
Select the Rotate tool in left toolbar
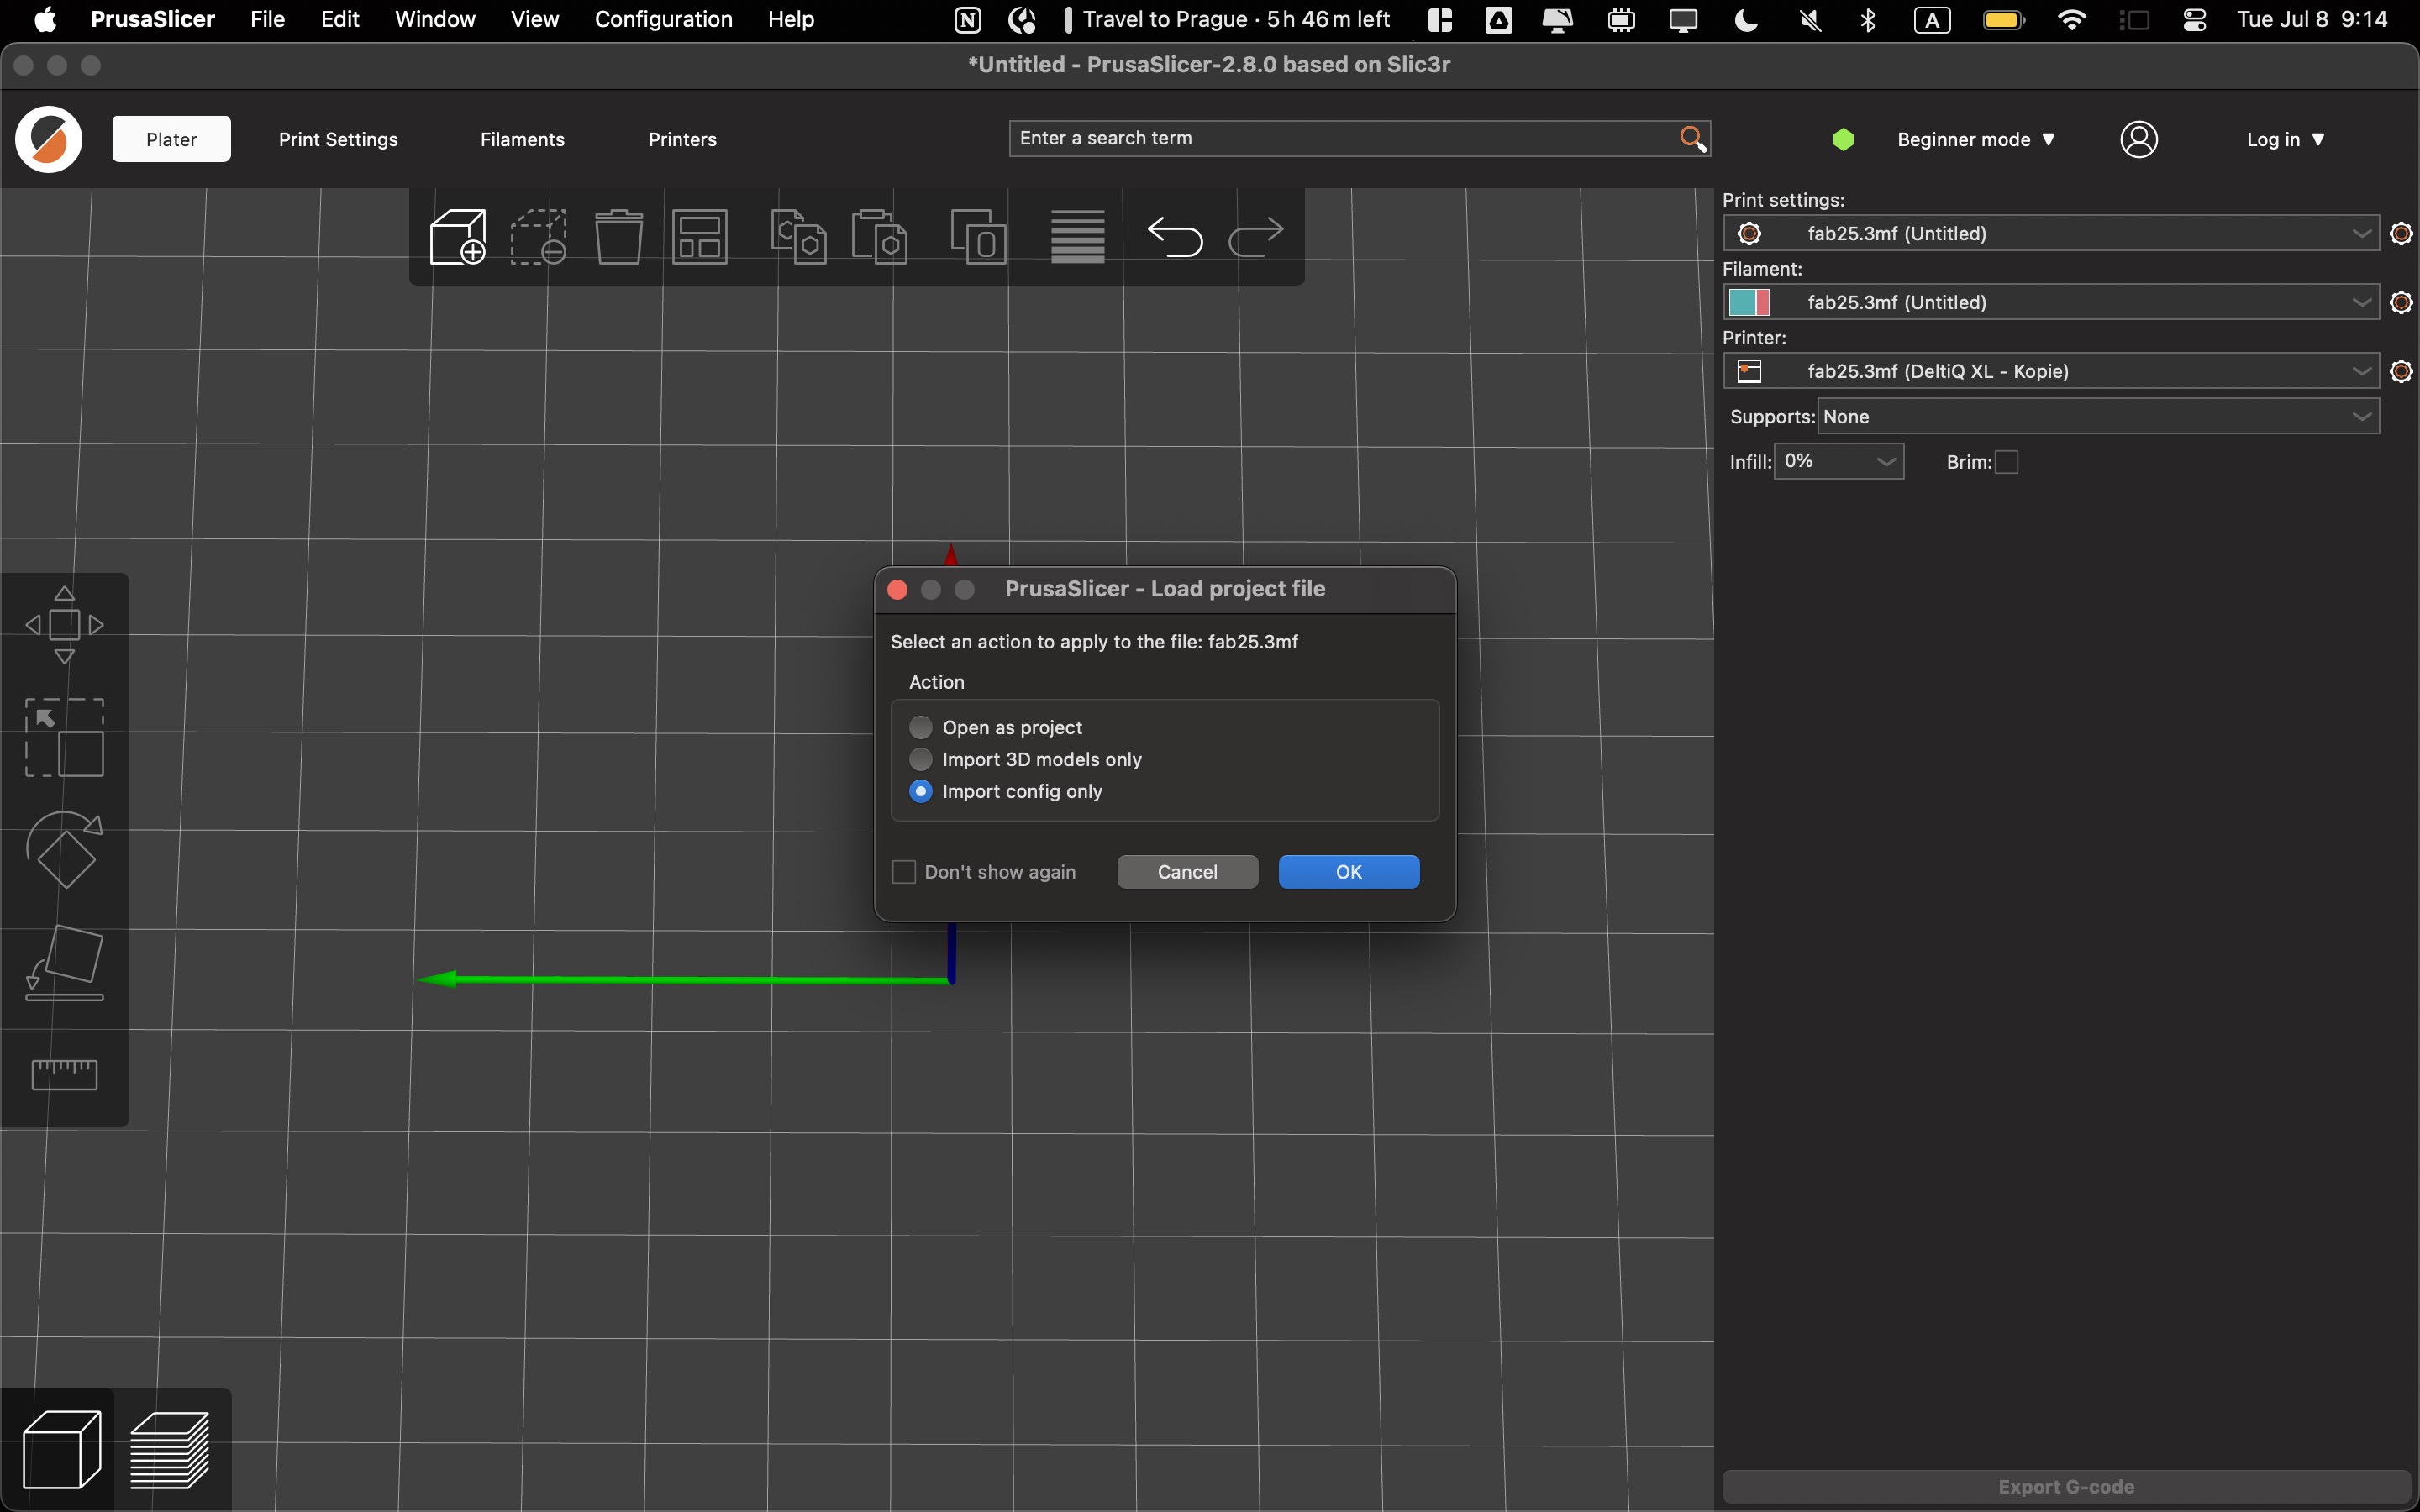click(64, 850)
